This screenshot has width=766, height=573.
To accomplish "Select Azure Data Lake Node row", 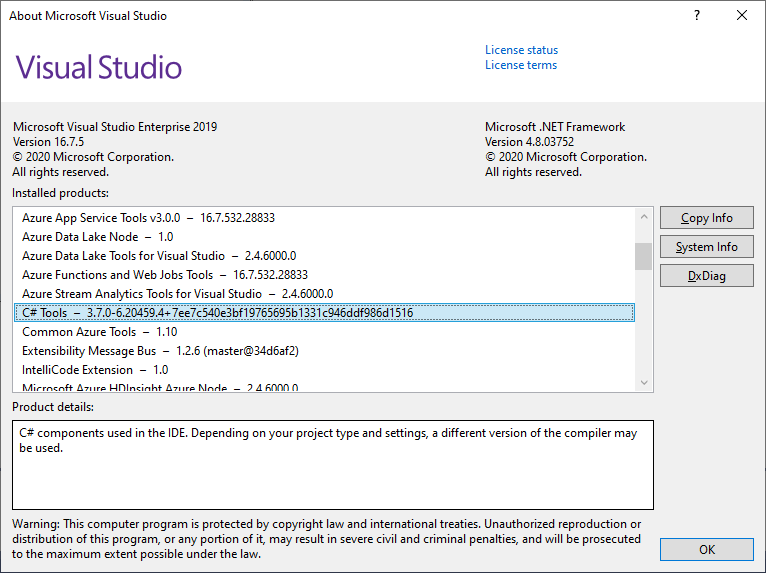I will tap(324, 237).
